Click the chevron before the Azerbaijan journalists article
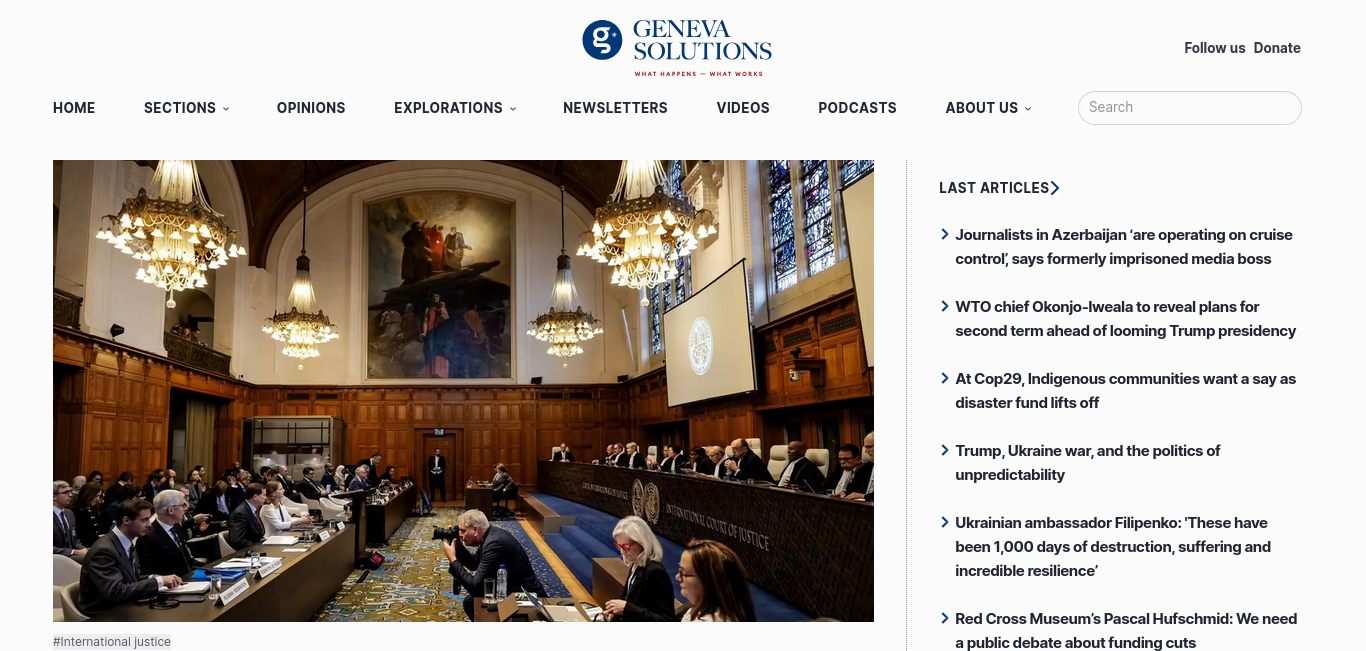The height and width of the screenshot is (651, 1366). tap(945, 234)
